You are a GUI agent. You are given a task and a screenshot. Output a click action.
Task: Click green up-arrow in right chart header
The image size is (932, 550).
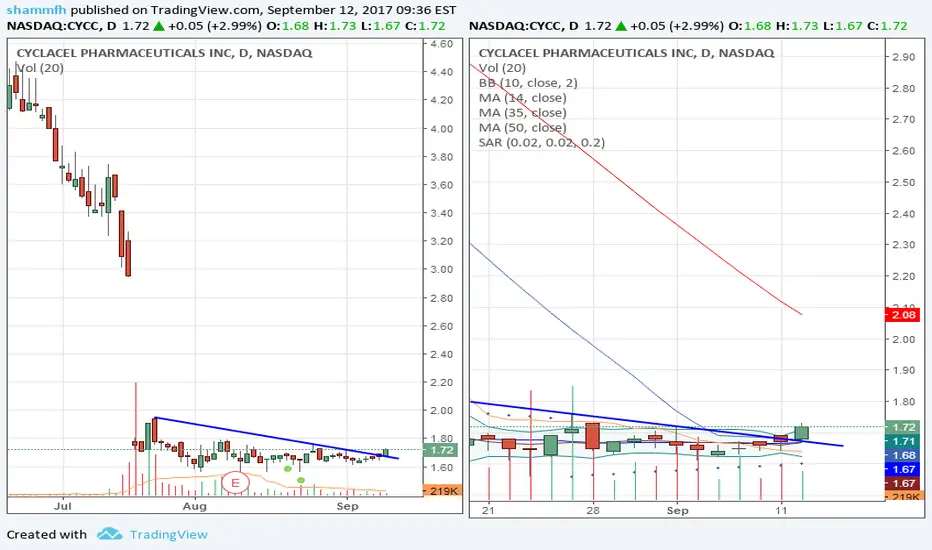(621, 26)
